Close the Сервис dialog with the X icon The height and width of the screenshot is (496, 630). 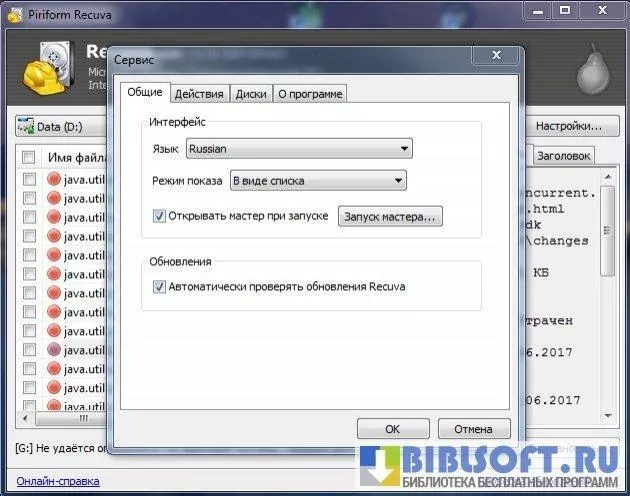click(x=496, y=55)
